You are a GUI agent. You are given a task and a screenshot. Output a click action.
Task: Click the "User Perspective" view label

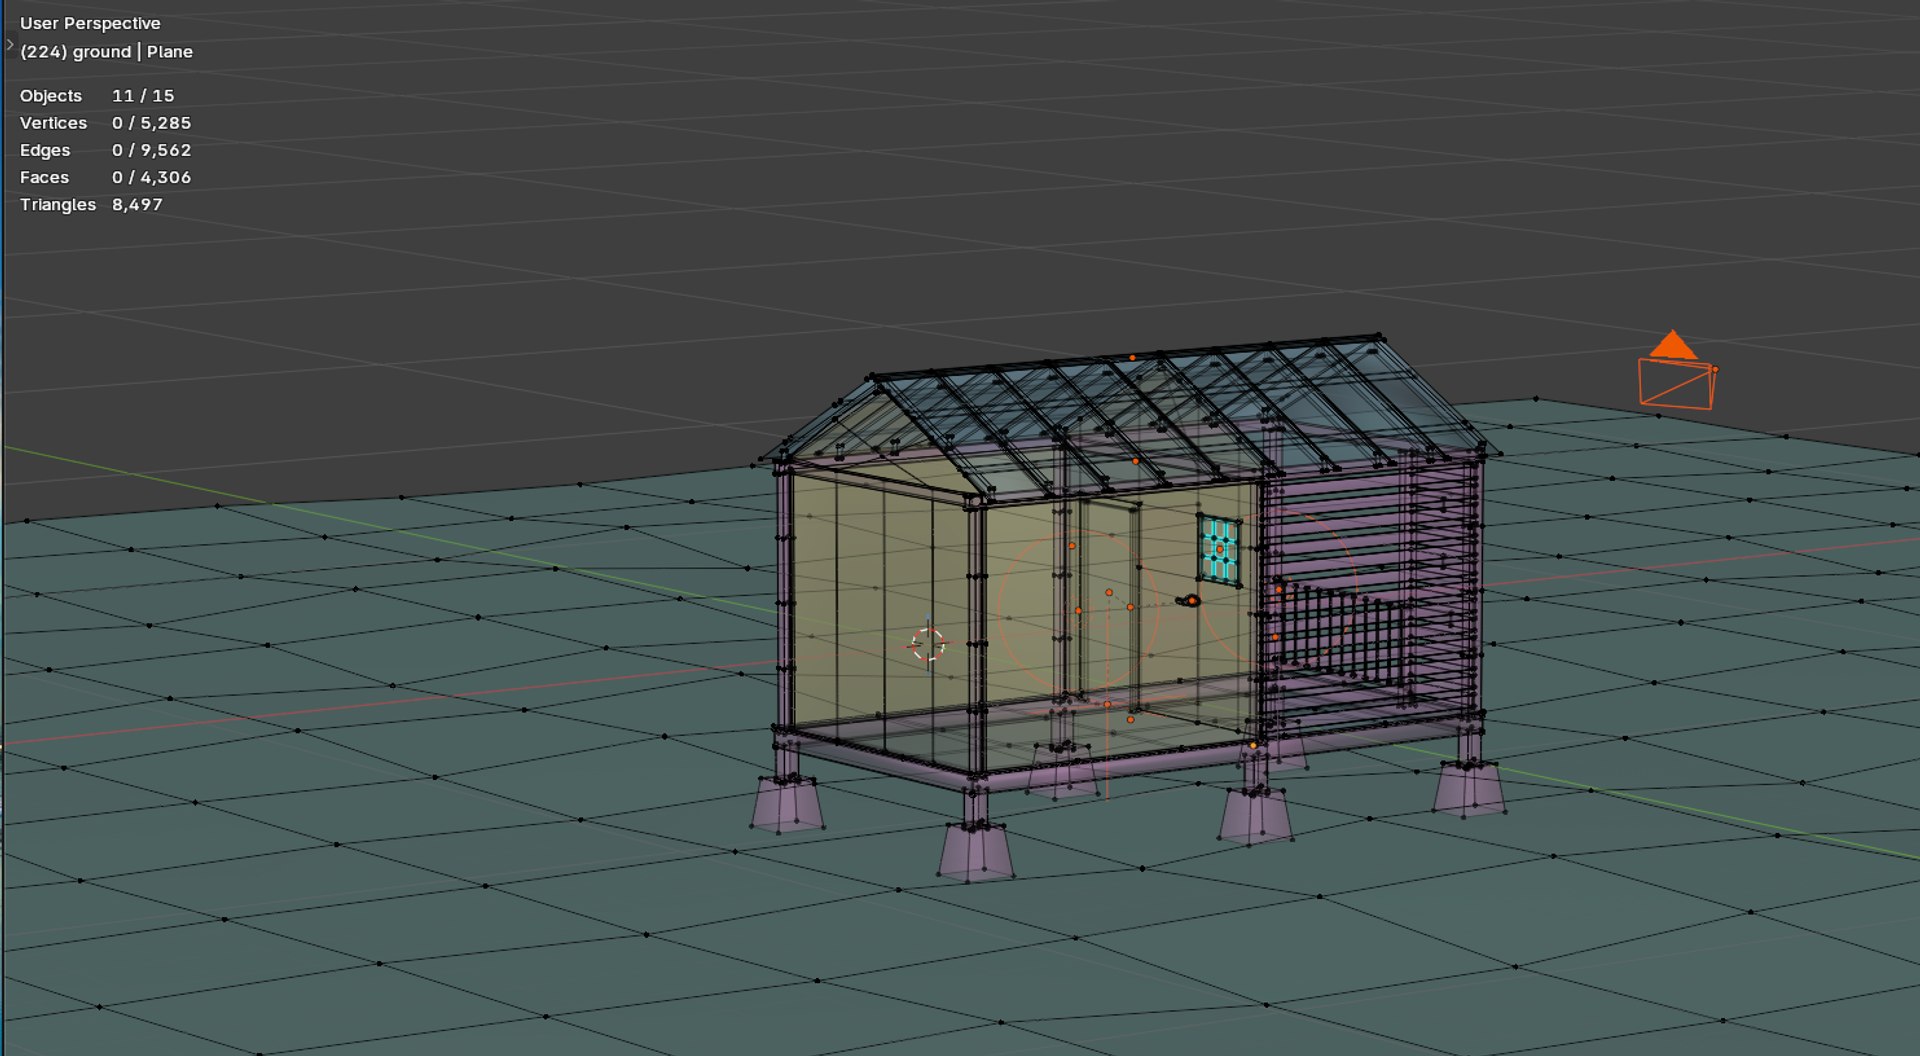click(90, 23)
